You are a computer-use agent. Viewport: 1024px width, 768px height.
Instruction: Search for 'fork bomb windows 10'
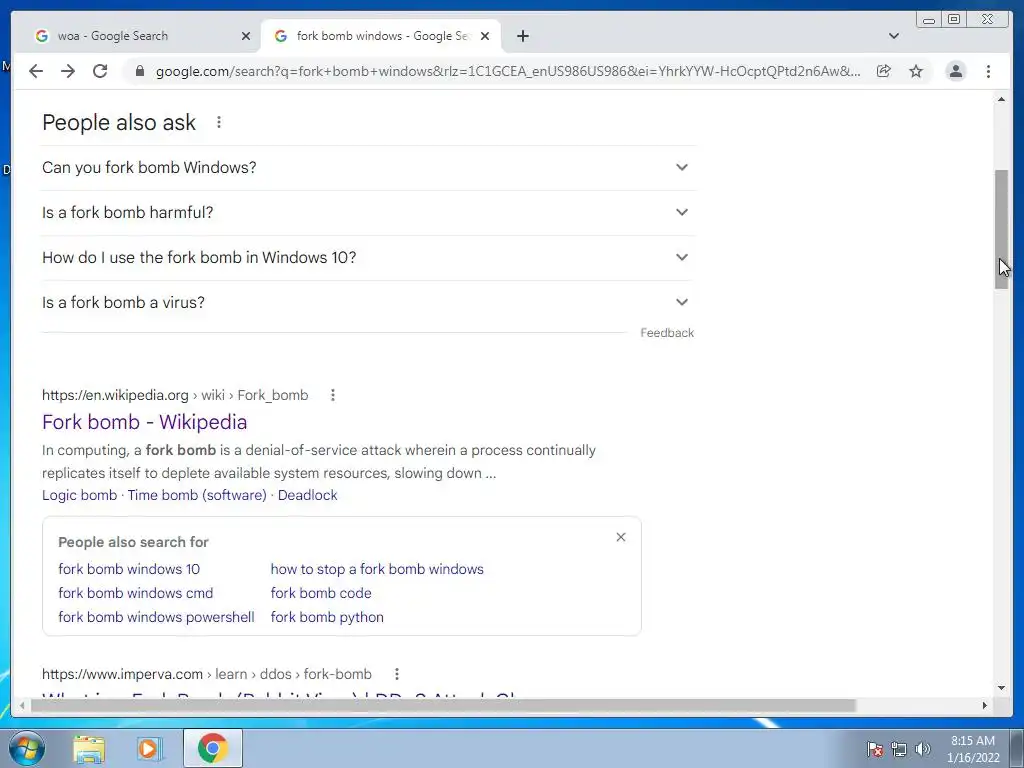[x=129, y=569]
